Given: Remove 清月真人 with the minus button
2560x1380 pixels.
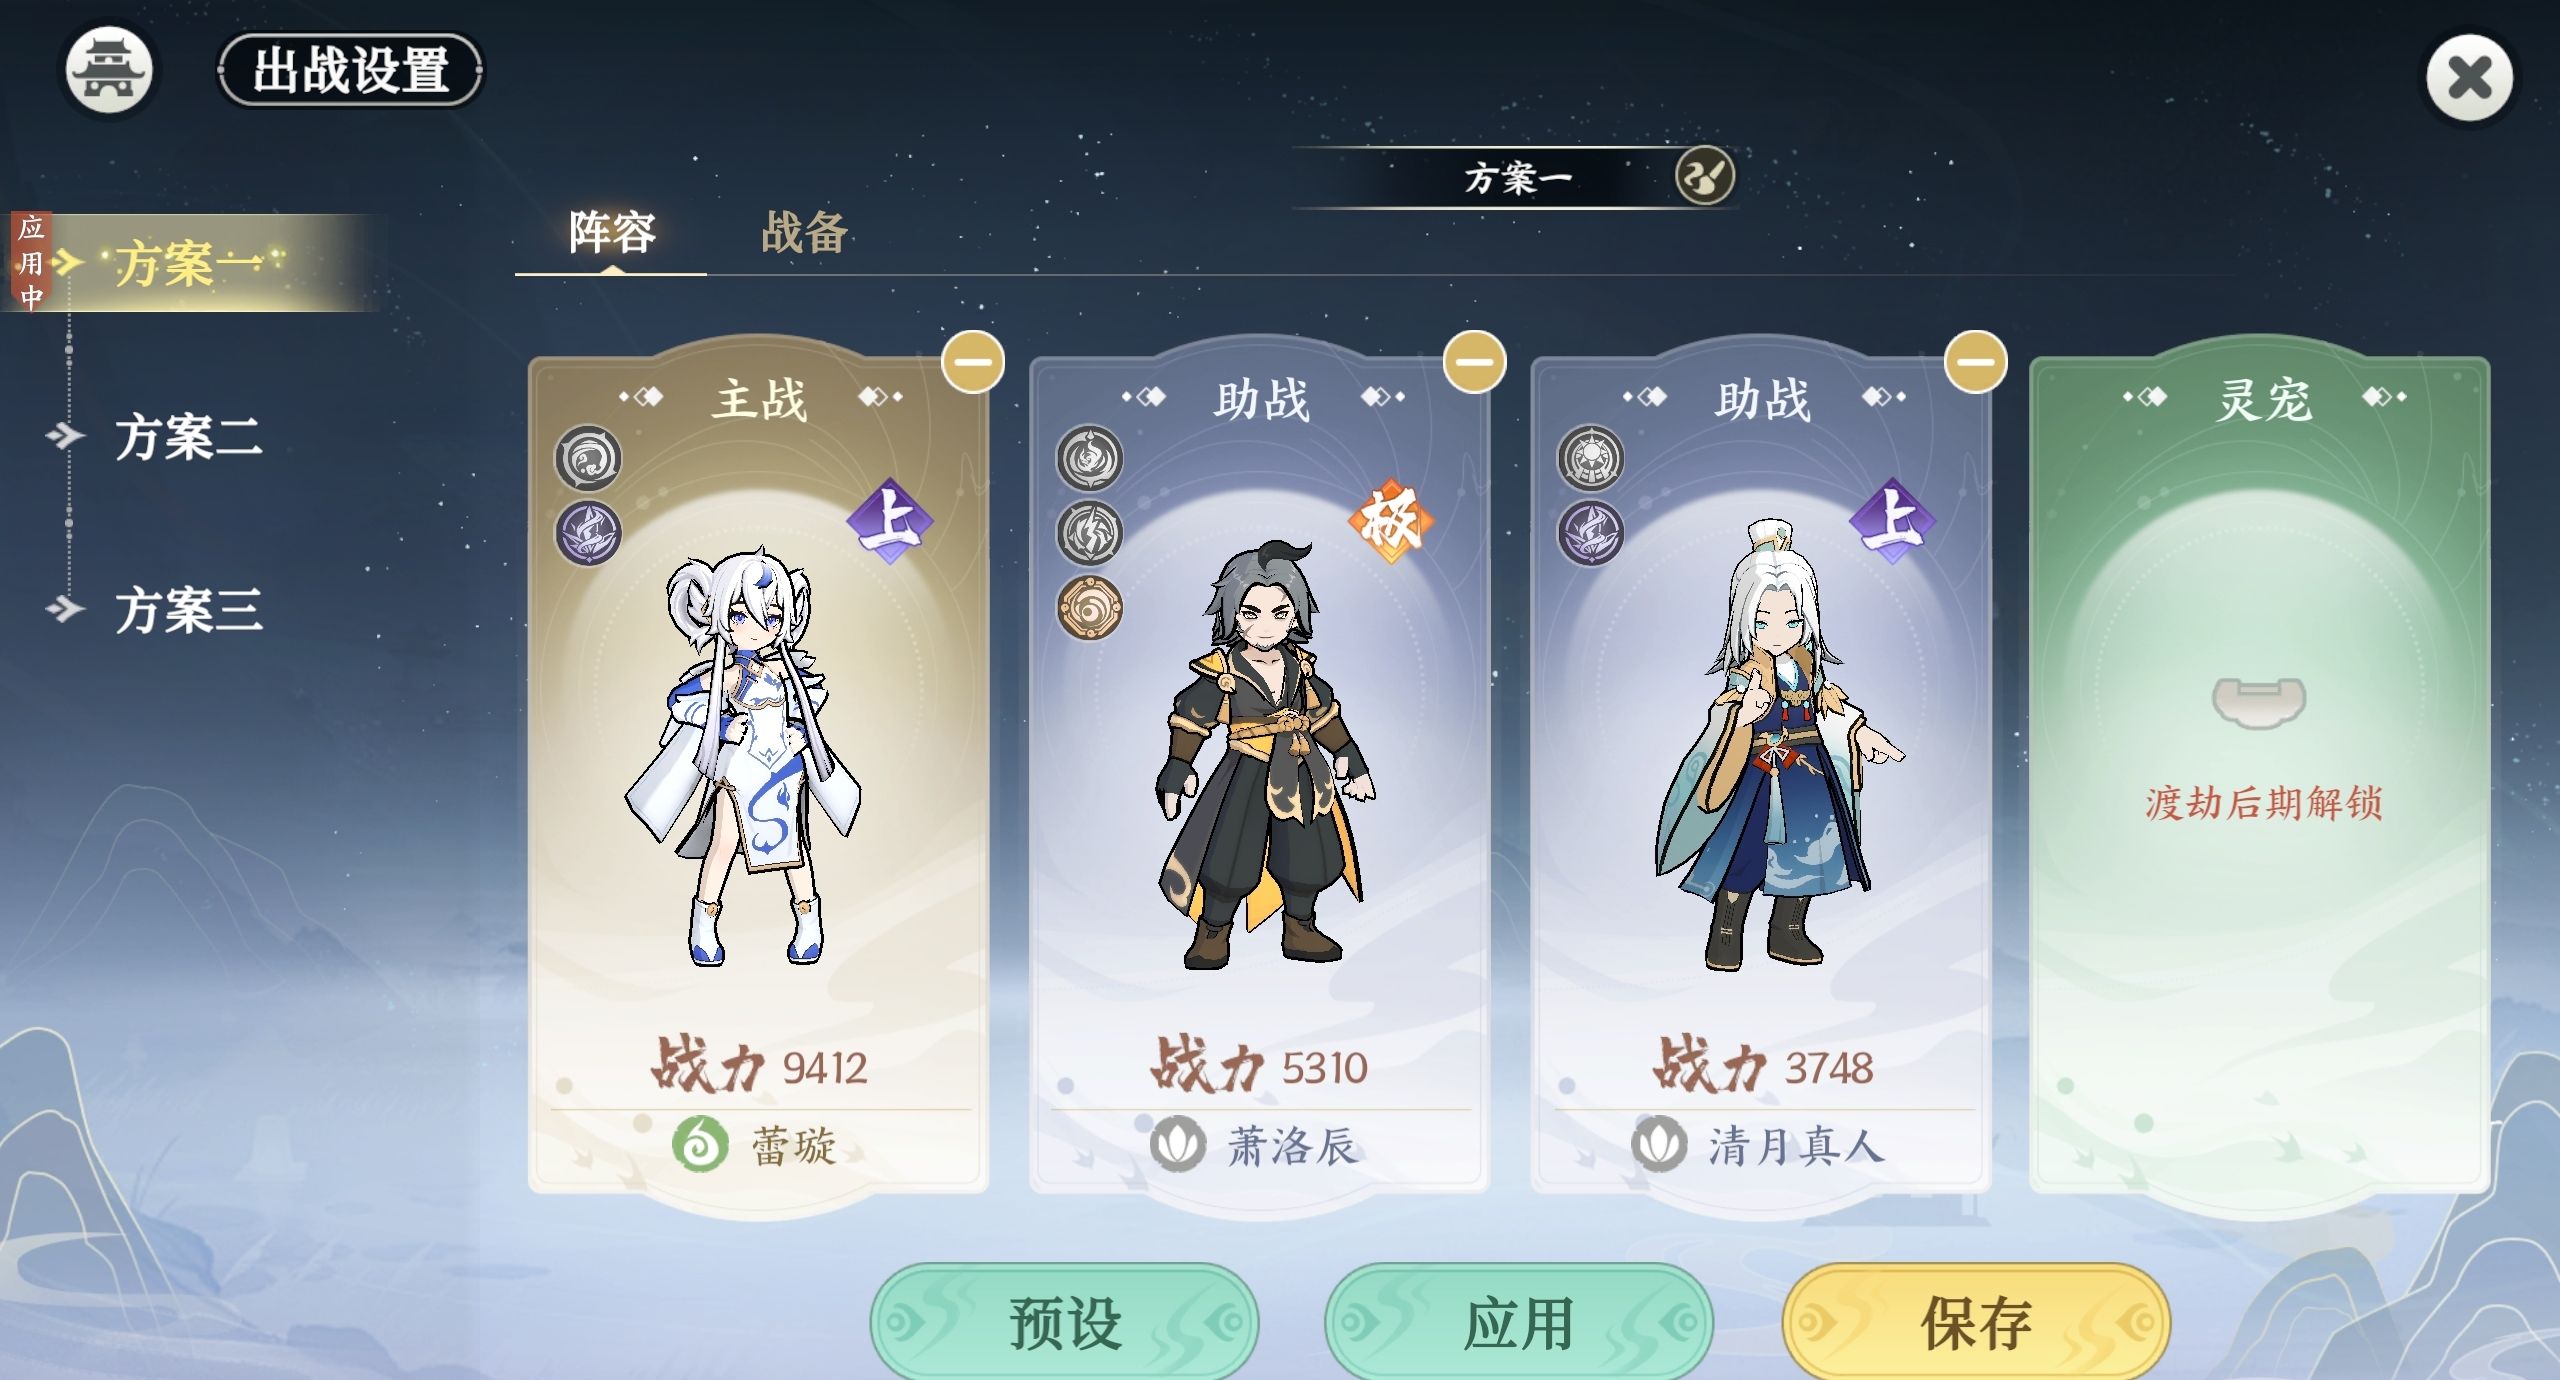Looking at the screenshot, I should 1975,362.
